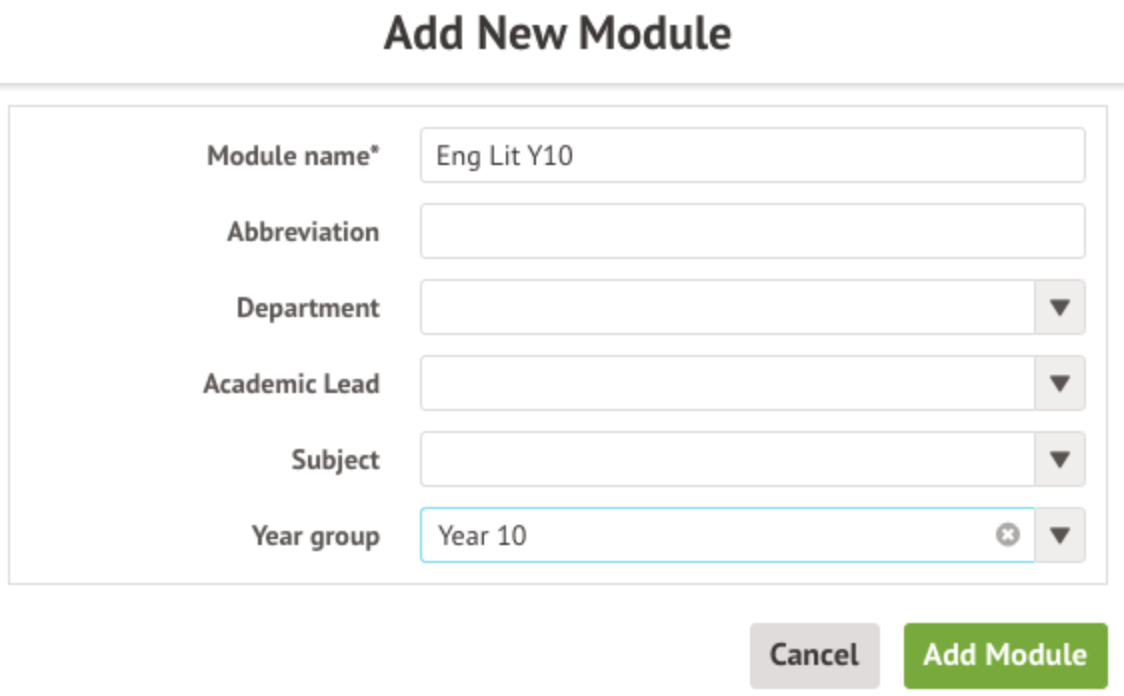Viewport: 1124px width, 696px height.
Task: Open the Subject dropdown arrow
Action: tap(1060, 460)
